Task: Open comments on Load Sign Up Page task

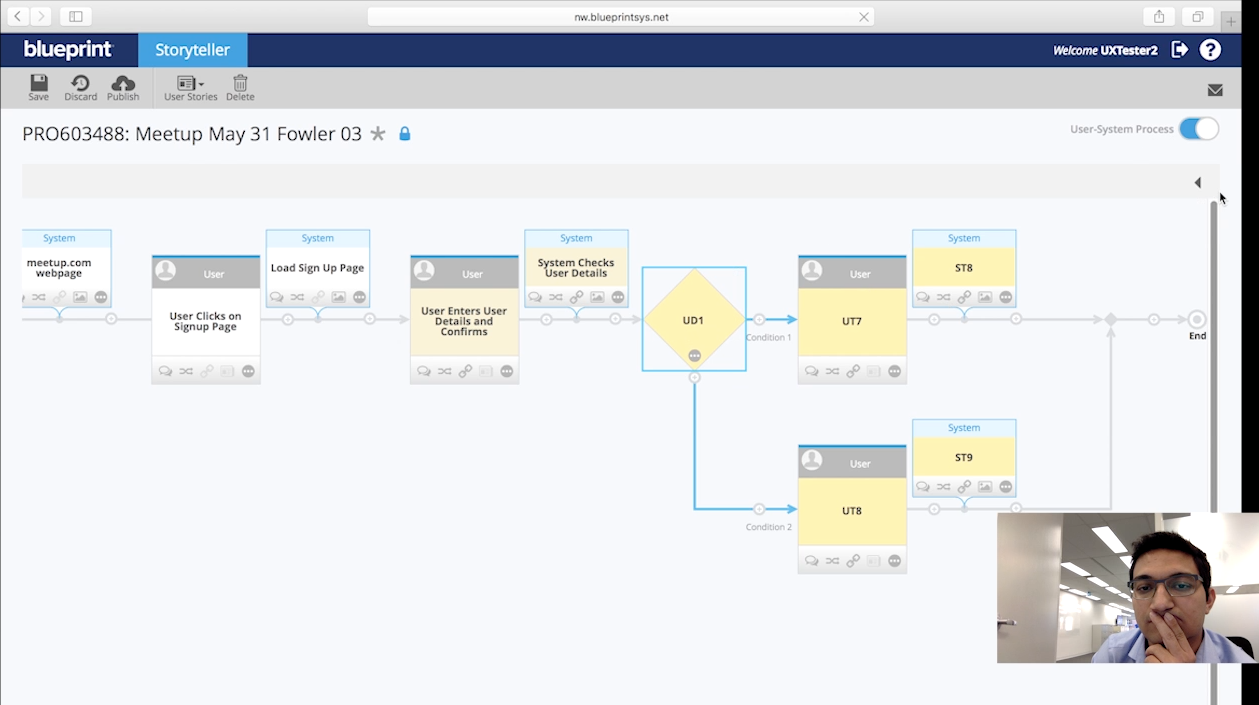Action: pos(277,297)
